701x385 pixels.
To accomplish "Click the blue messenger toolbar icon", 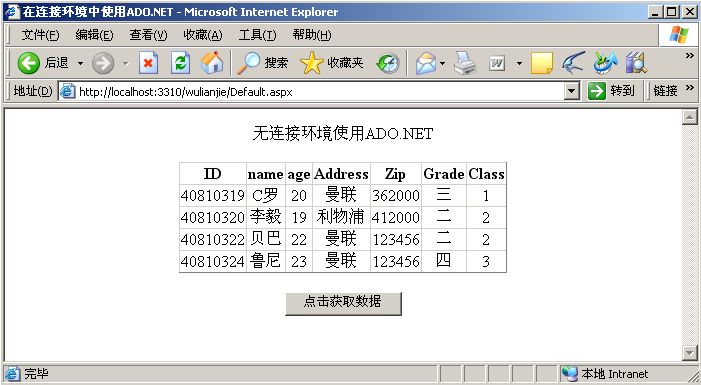I will [x=605, y=63].
